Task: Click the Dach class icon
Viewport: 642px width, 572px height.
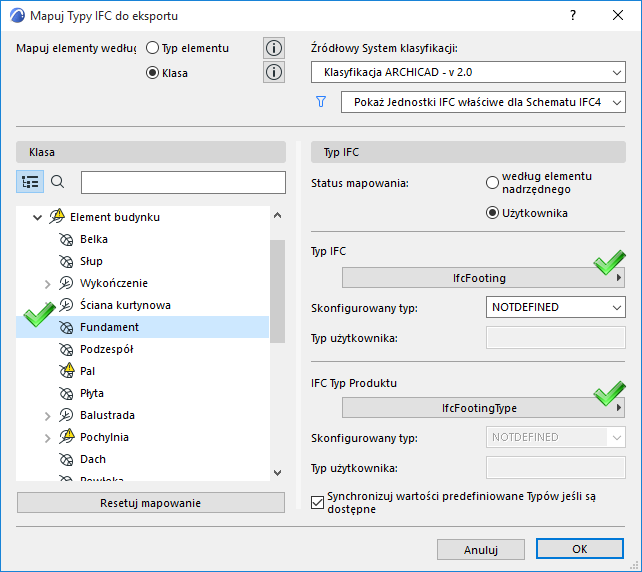Action: [66, 459]
